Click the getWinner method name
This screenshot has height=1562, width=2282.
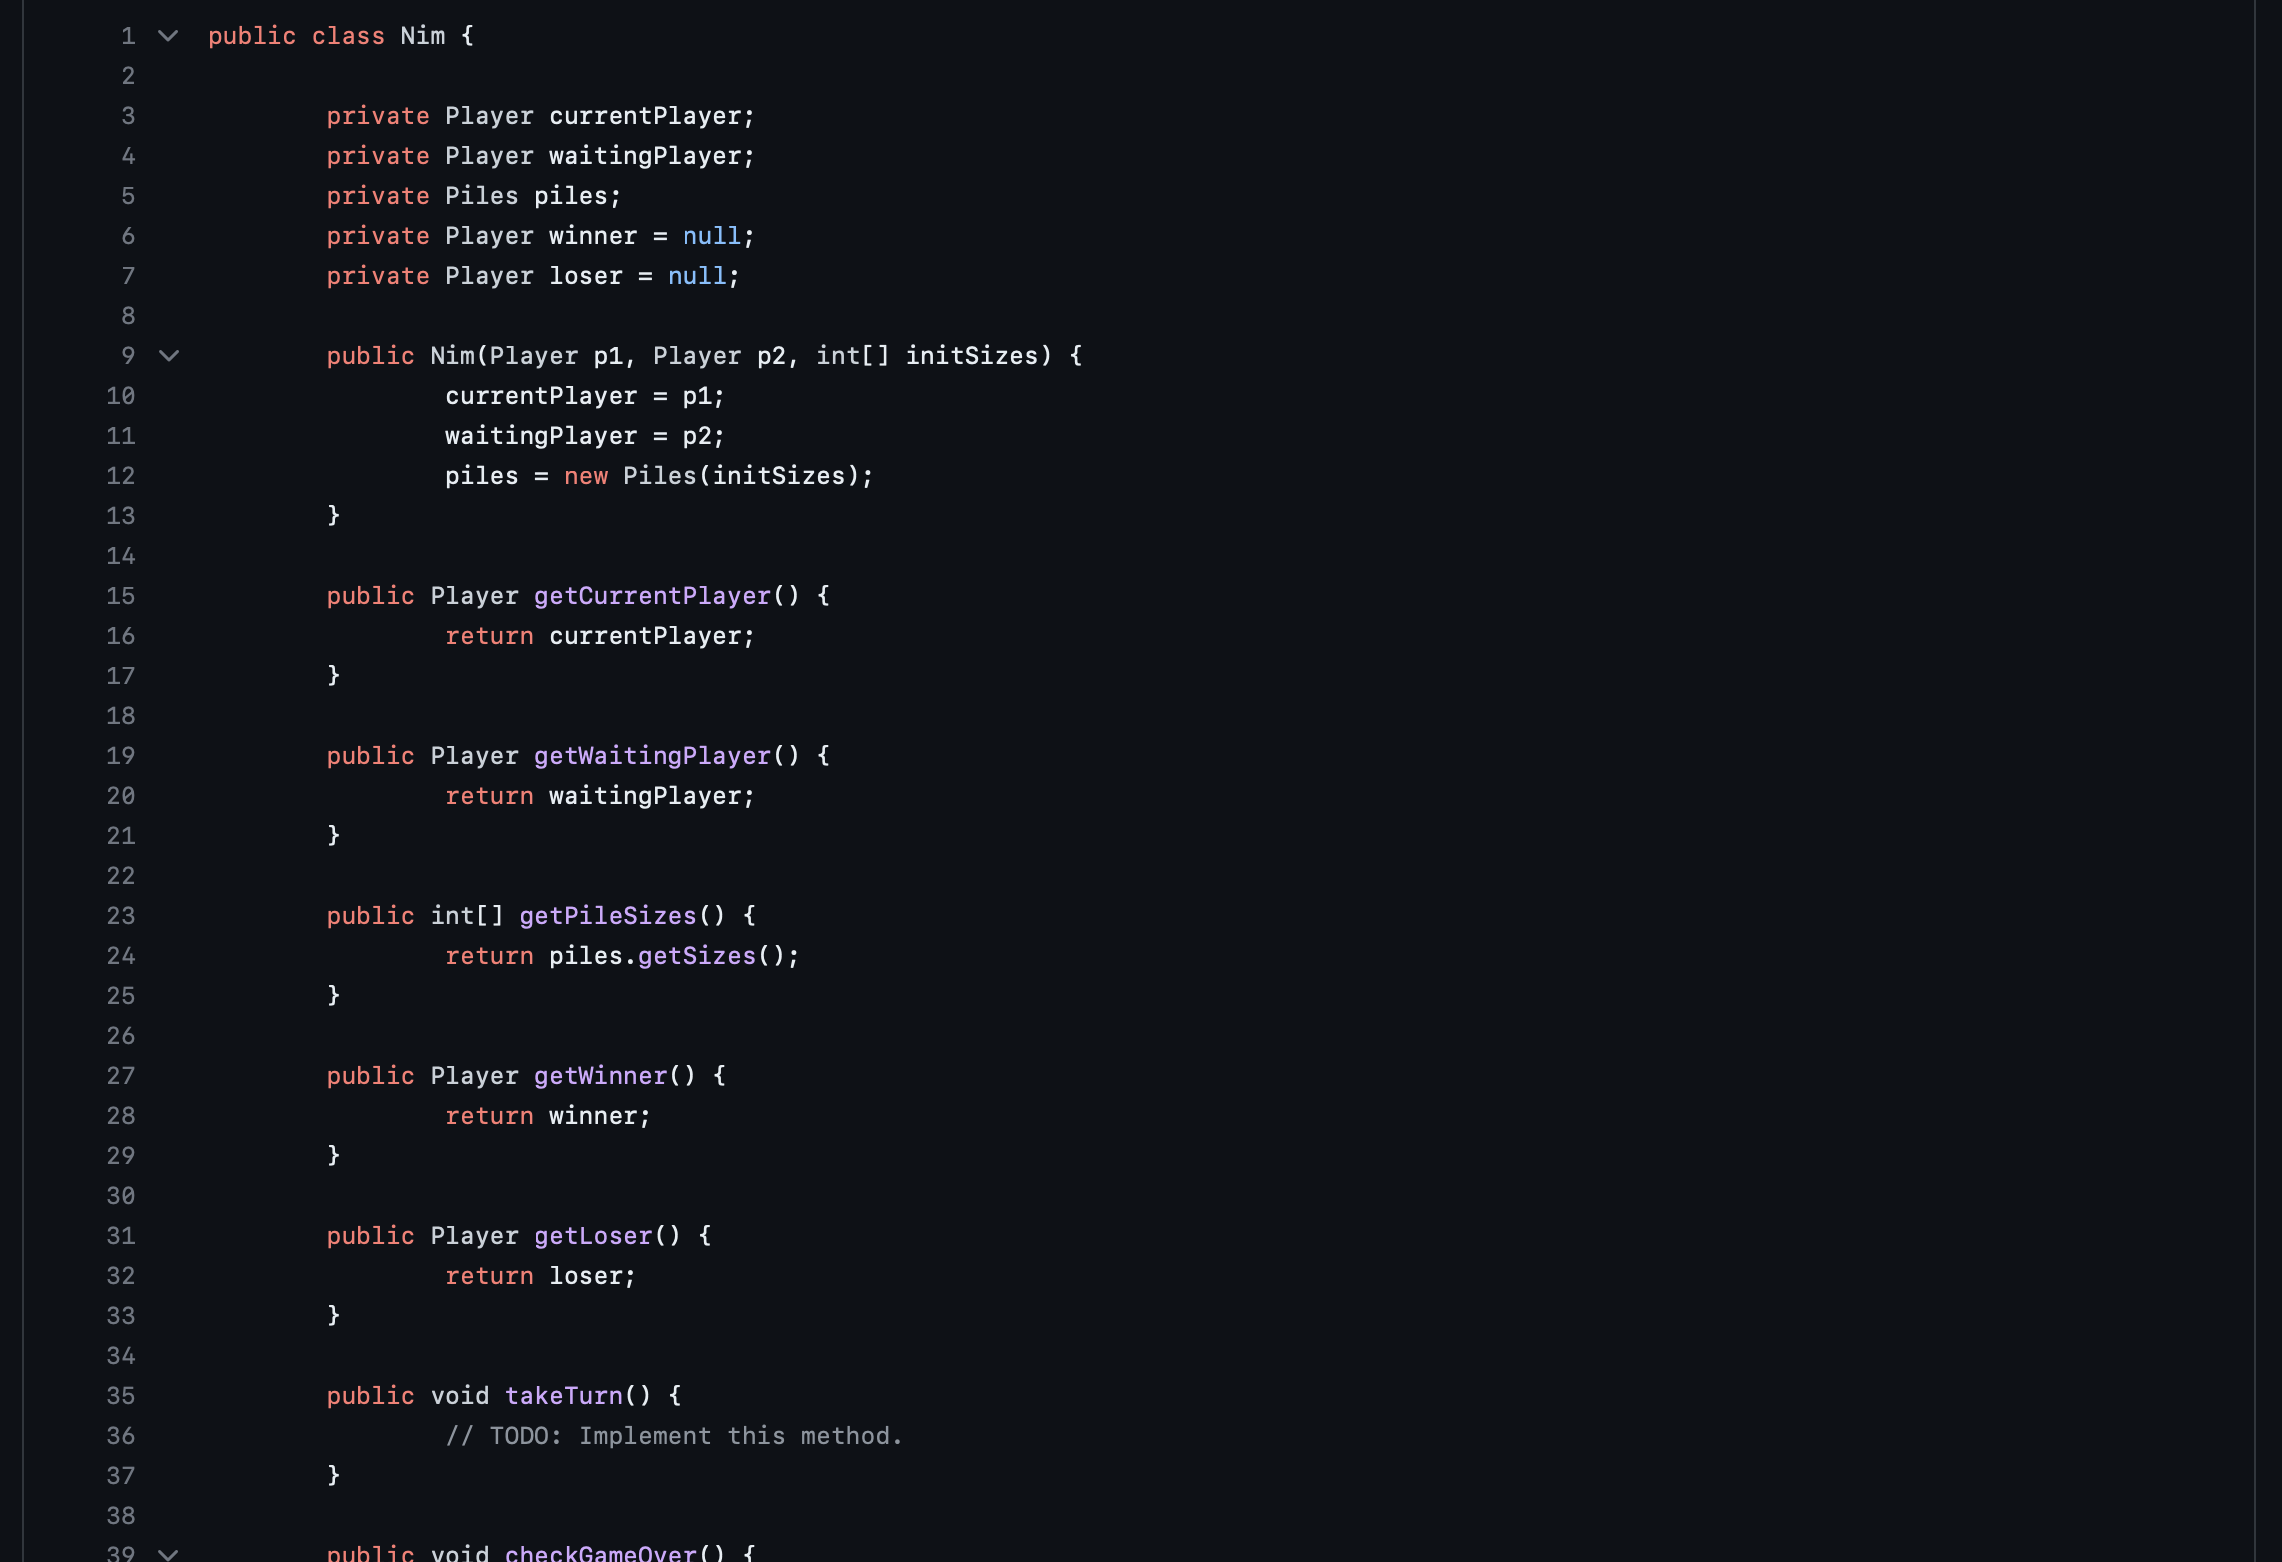600,1076
